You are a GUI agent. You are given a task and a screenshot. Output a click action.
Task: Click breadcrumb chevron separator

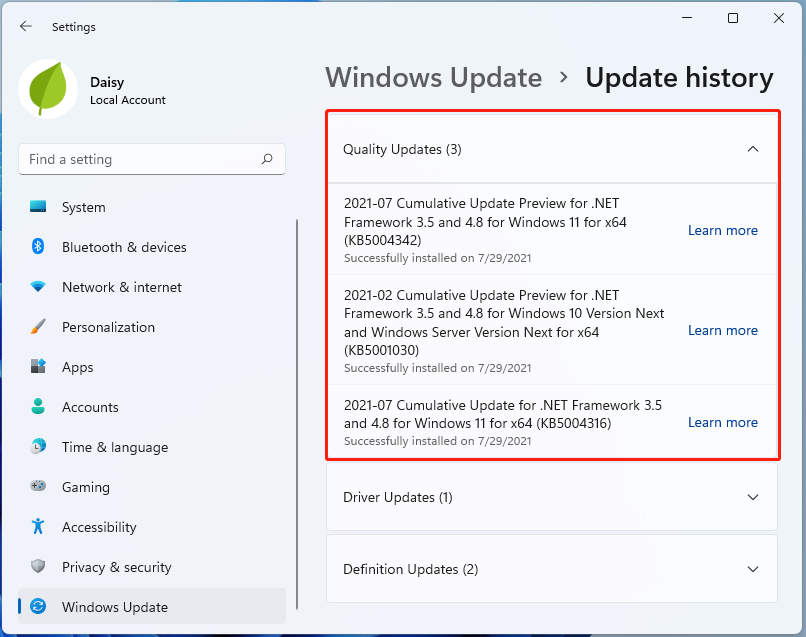564,78
